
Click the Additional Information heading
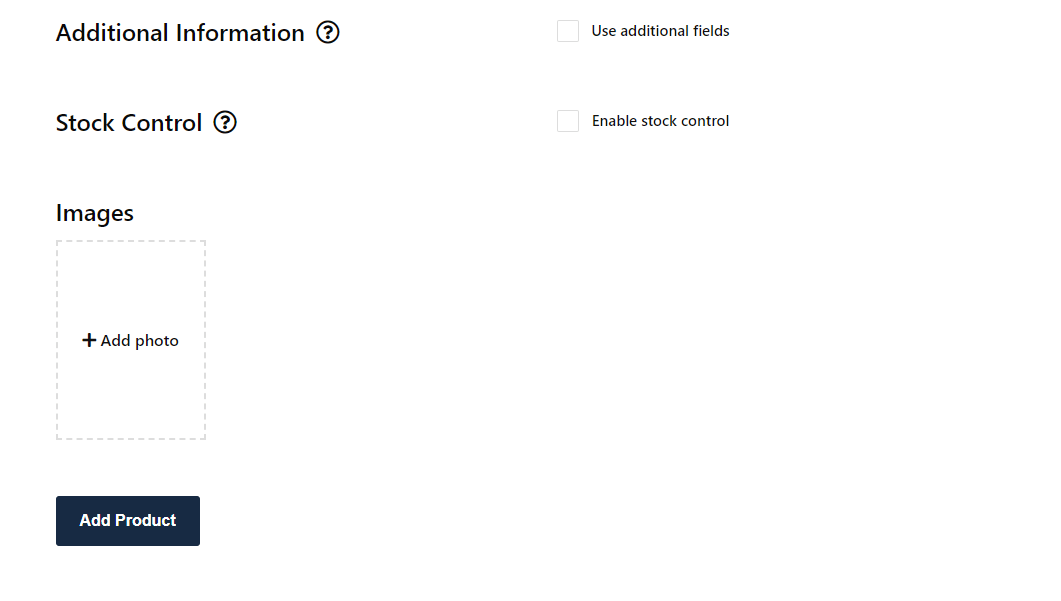pyautogui.click(x=180, y=32)
